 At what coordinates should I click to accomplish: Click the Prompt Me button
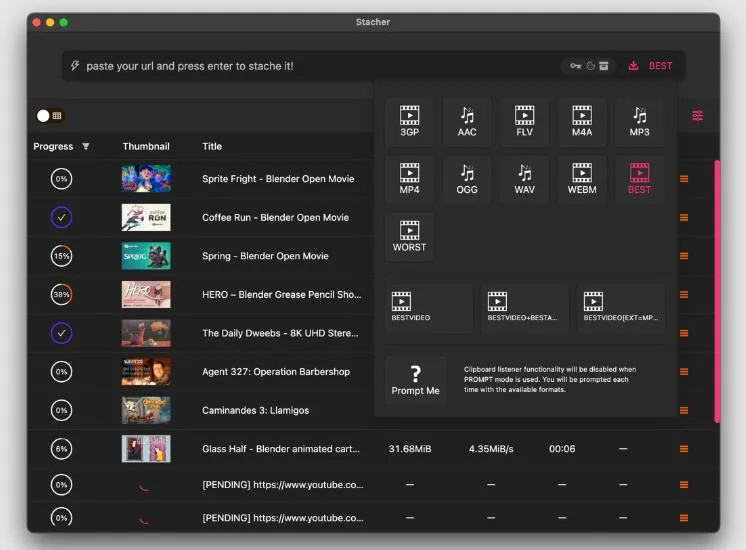415,380
